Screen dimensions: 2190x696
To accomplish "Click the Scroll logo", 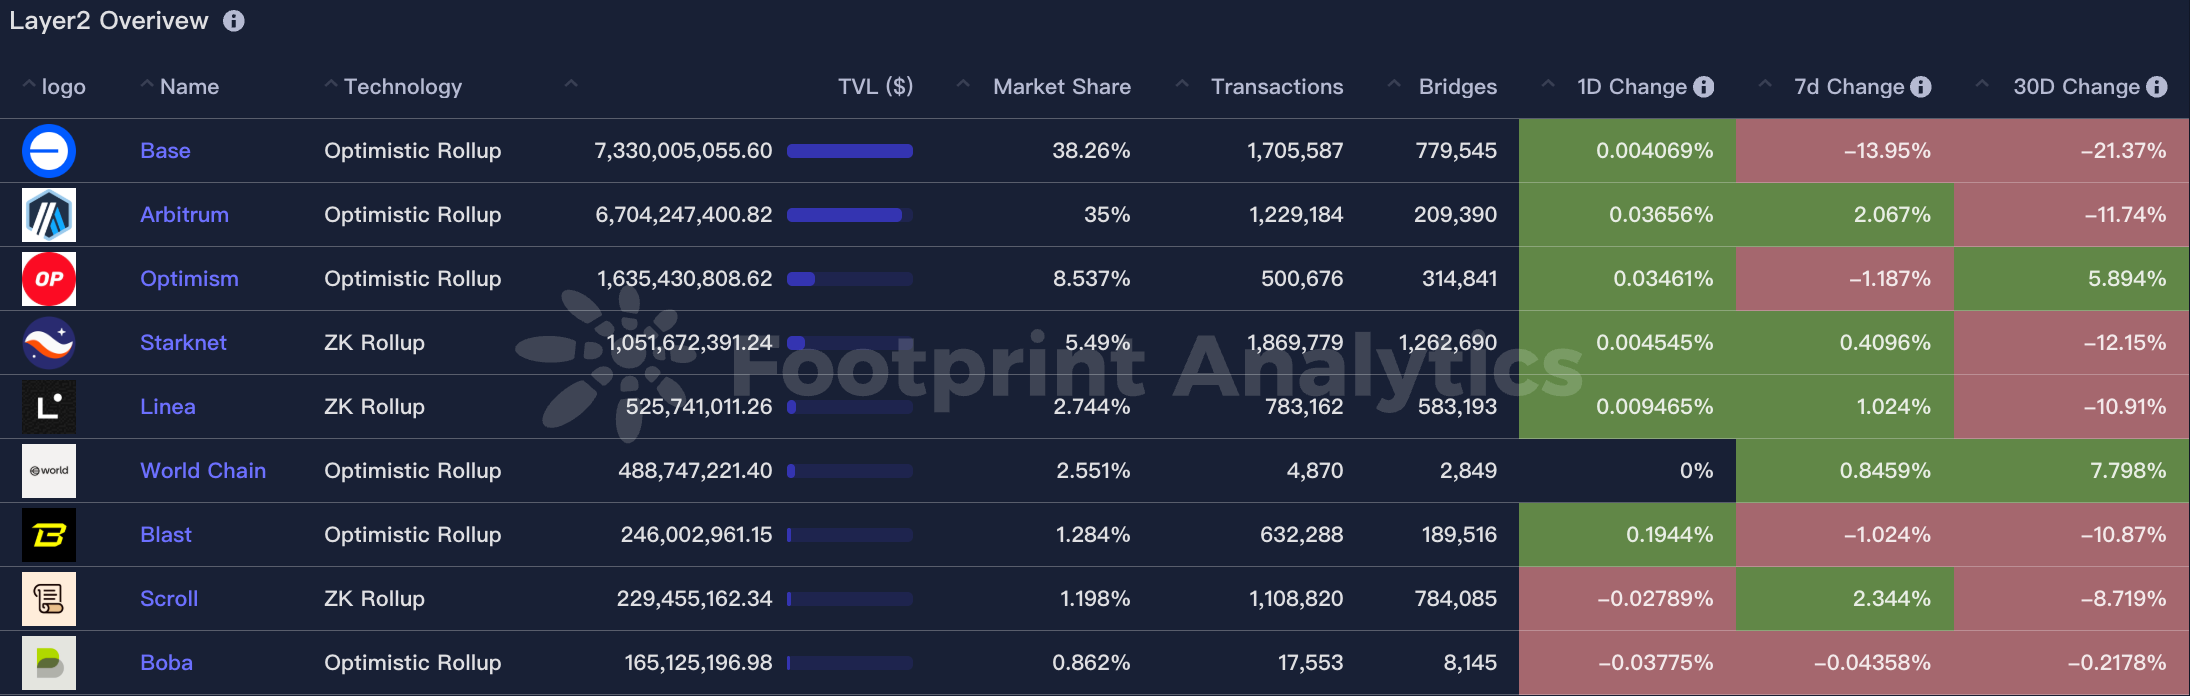I will 48,599.
